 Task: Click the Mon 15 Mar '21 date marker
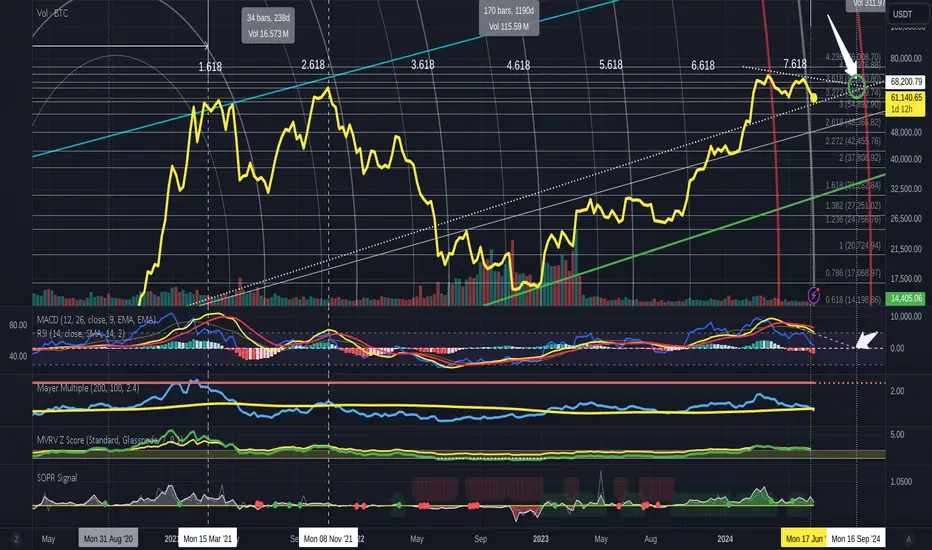tap(207, 539)
